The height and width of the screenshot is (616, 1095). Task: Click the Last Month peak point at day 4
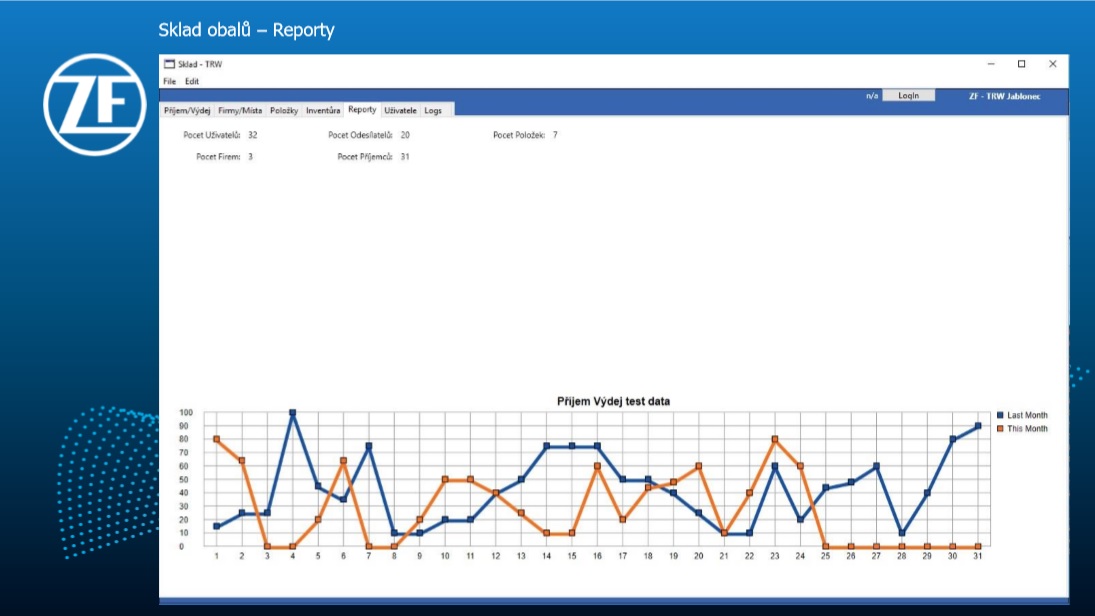[293, 413]
